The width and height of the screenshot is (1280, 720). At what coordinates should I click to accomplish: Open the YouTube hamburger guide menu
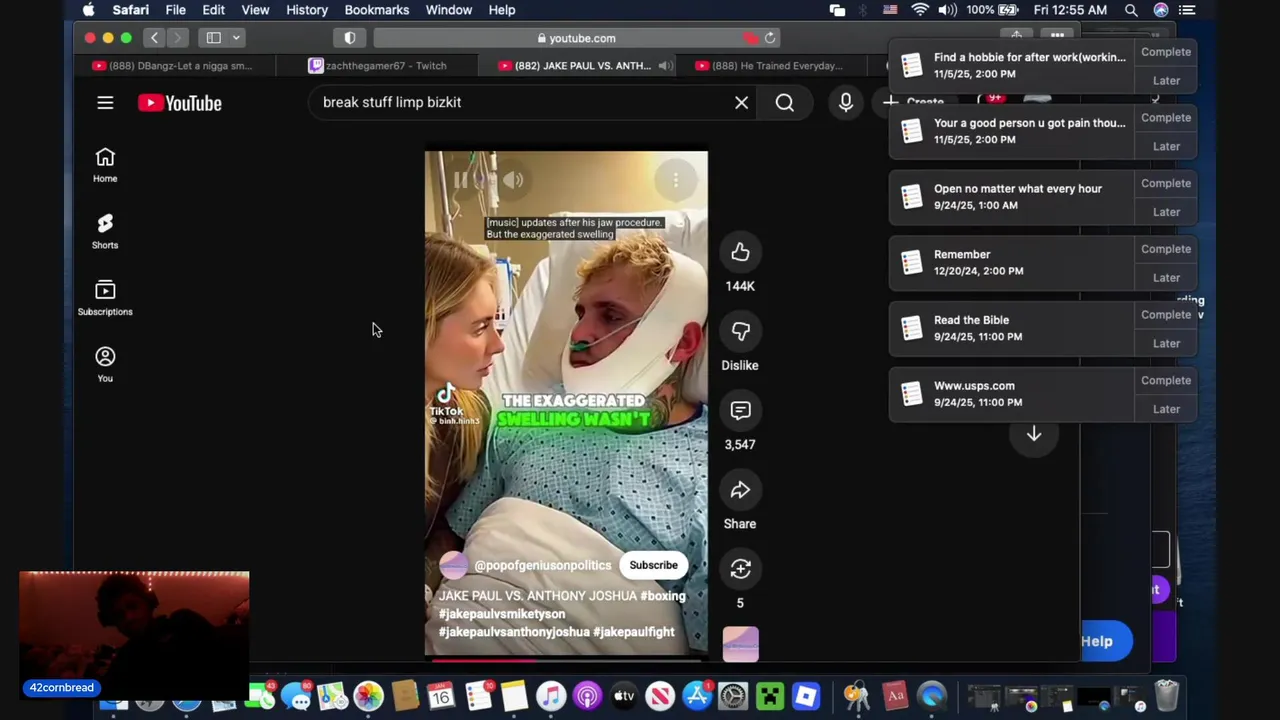[x=105, y=103]
